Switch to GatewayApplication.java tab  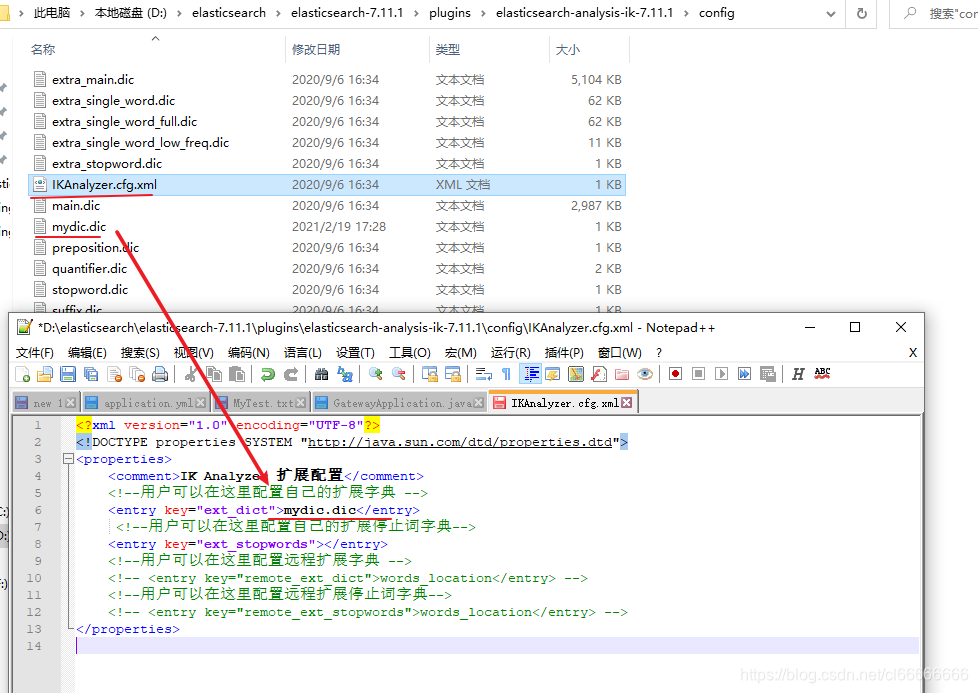(x=399, y=403)
